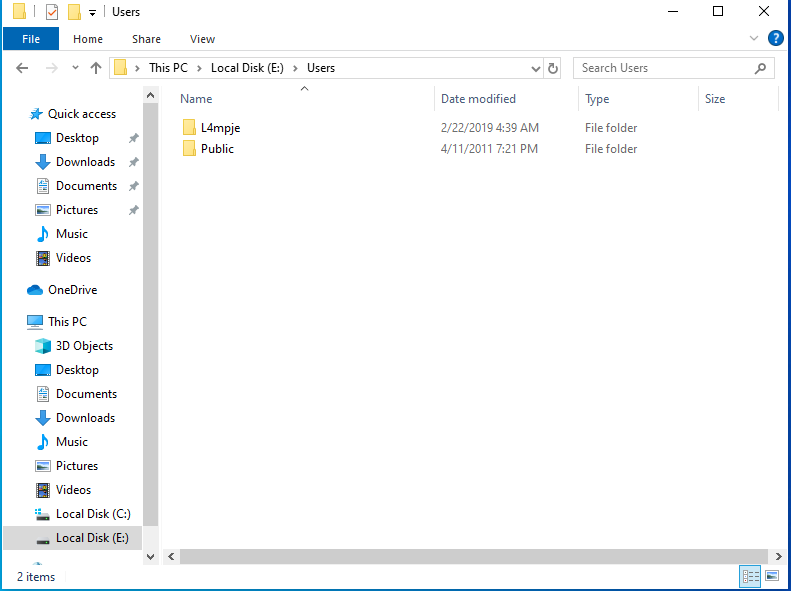Click the Users breadcrumb in address bar
This screenshot has height=591, width=791.
321,68
